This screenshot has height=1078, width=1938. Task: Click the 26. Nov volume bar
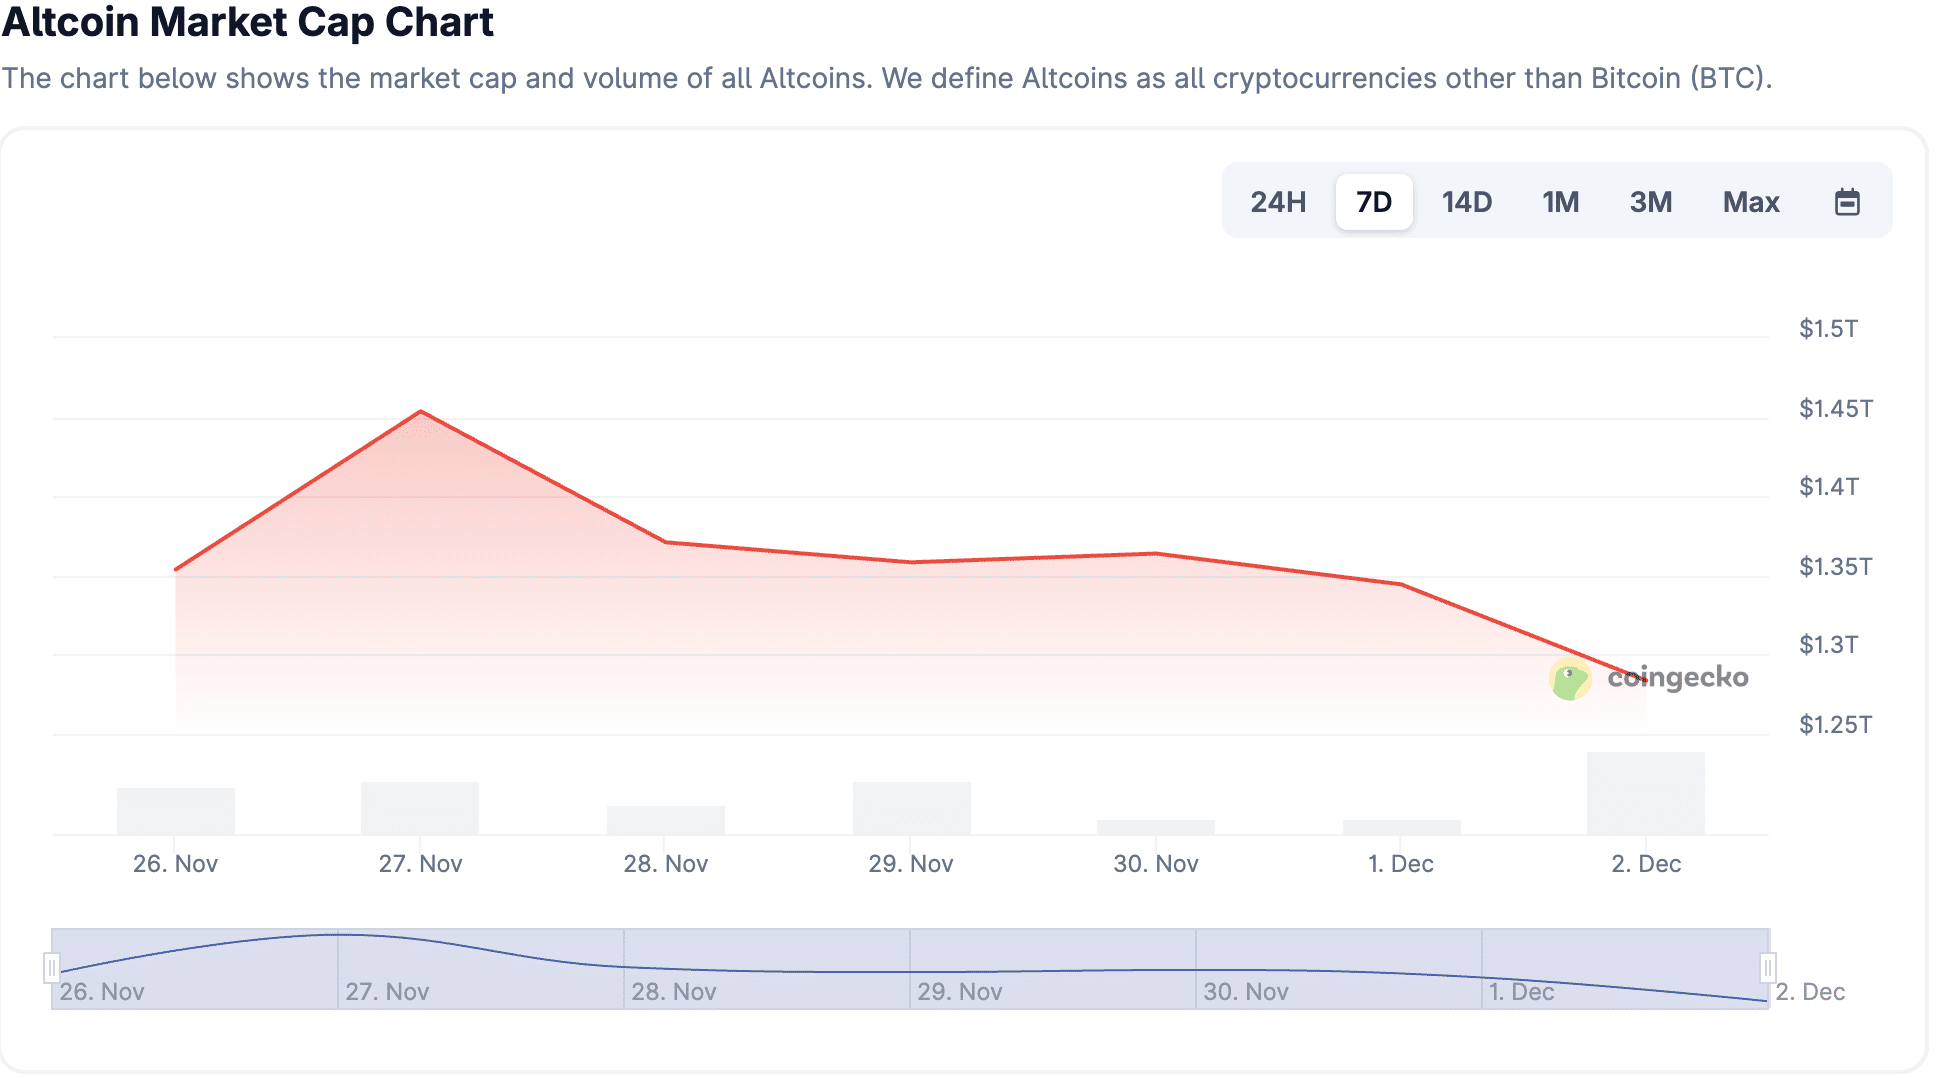[176, 811]
